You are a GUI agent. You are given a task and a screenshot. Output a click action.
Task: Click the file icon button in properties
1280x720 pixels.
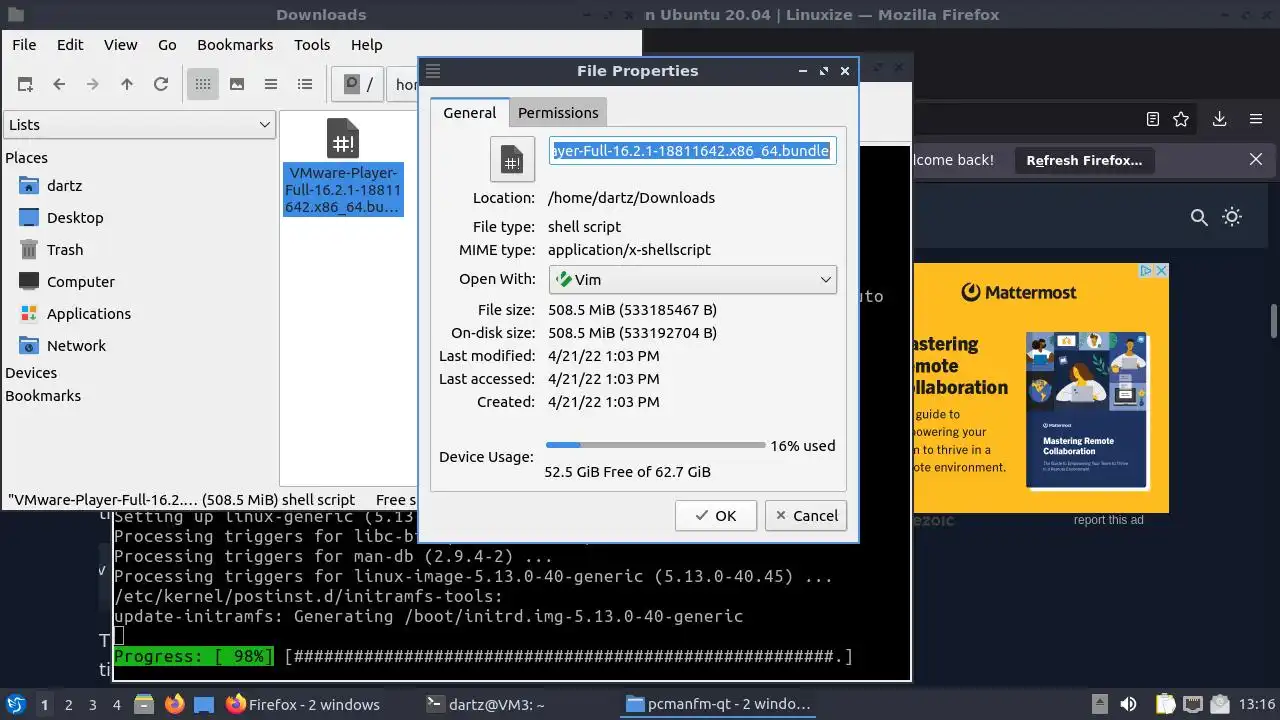(x=512, y=158)
